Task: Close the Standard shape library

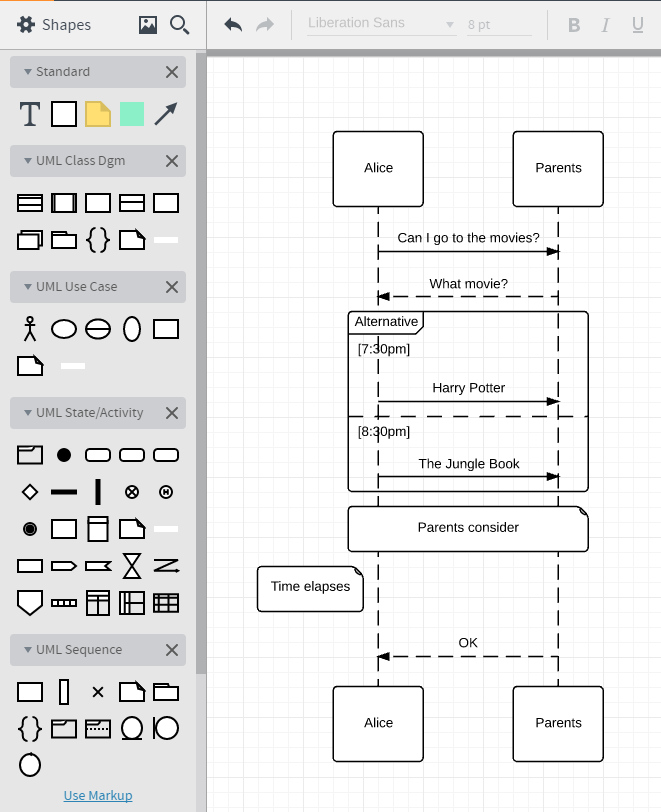Action: pyautogui.click(x=172, y=72)
